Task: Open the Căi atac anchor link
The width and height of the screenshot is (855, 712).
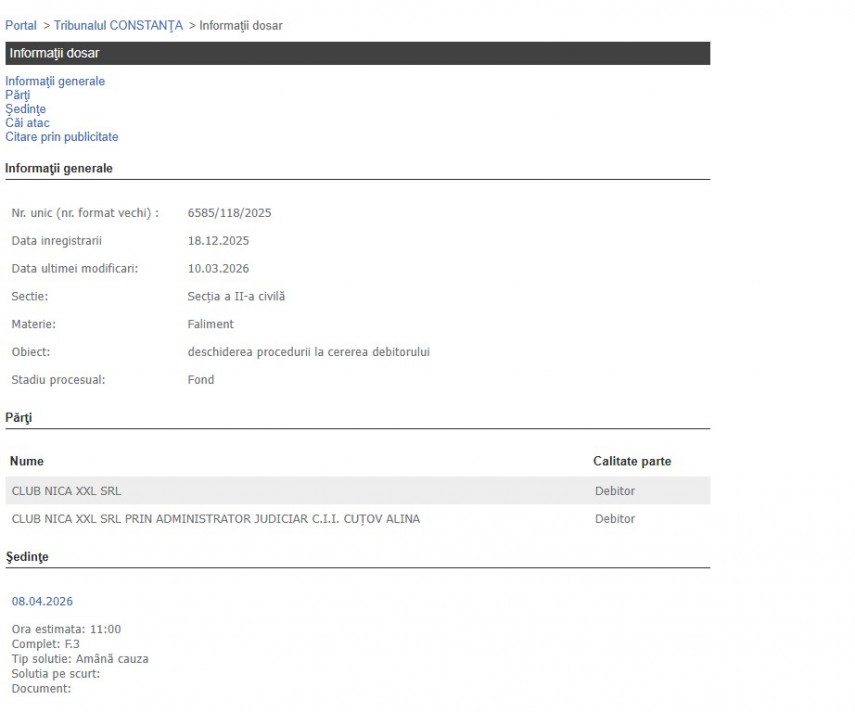Action: pos(27,123)
